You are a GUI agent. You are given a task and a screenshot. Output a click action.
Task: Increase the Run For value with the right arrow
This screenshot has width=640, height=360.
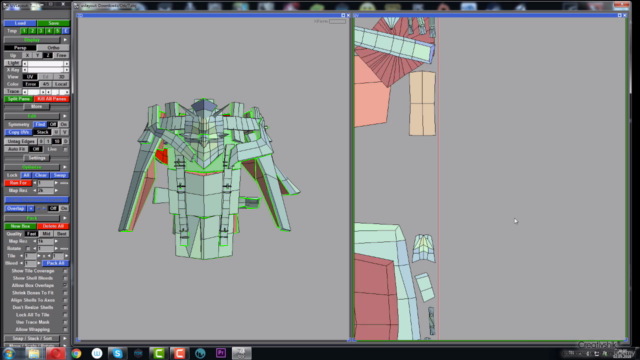point(56,183)
